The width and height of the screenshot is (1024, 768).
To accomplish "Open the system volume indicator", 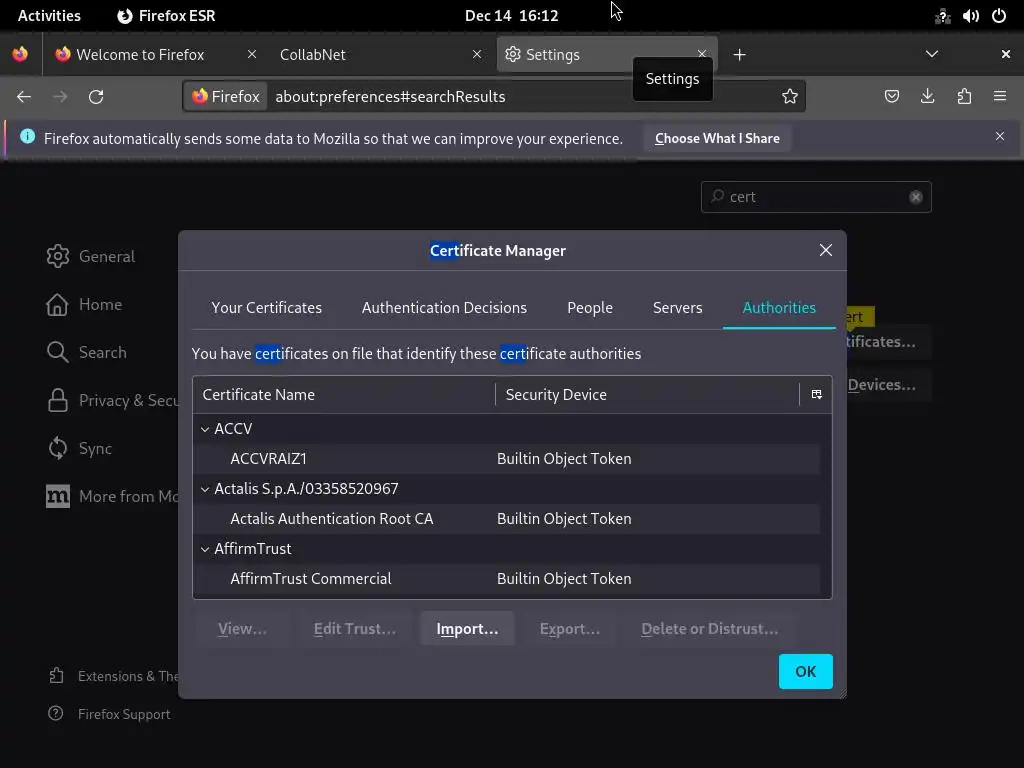I will tap(970, 16).
